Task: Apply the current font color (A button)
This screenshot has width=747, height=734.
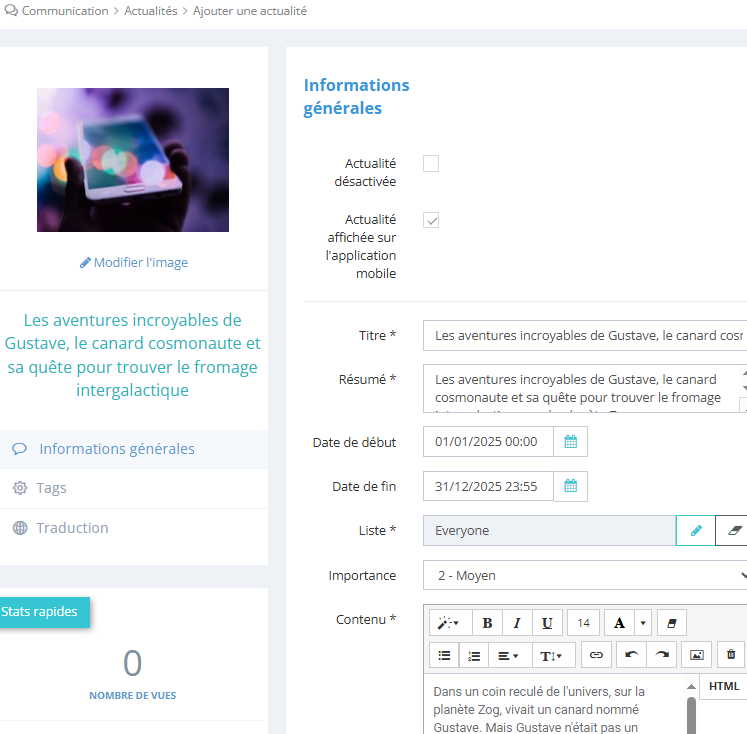Action: [x=619, y=623]
